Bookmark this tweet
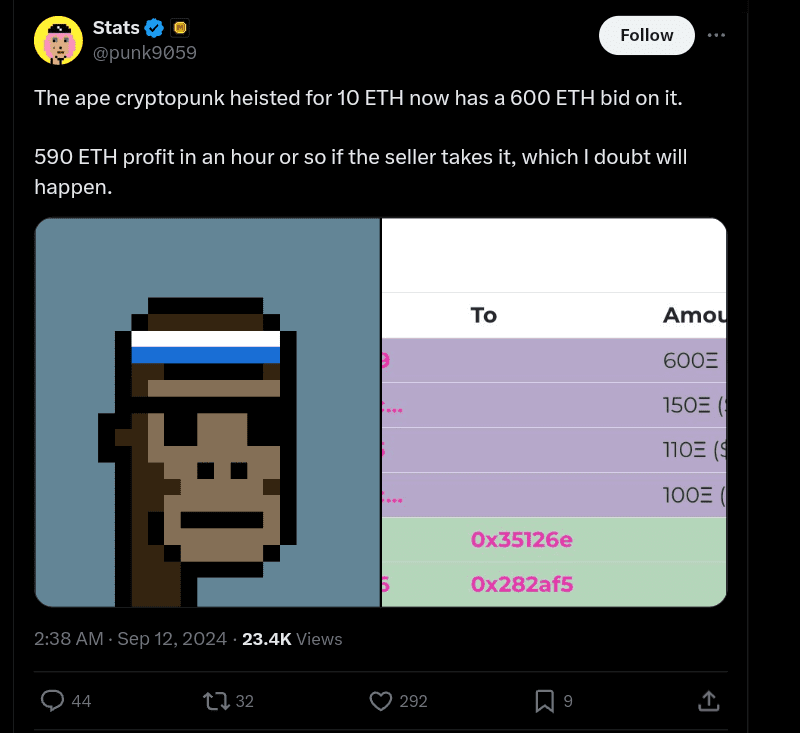This screenshot has height=733, width=800. click(545, 701)
